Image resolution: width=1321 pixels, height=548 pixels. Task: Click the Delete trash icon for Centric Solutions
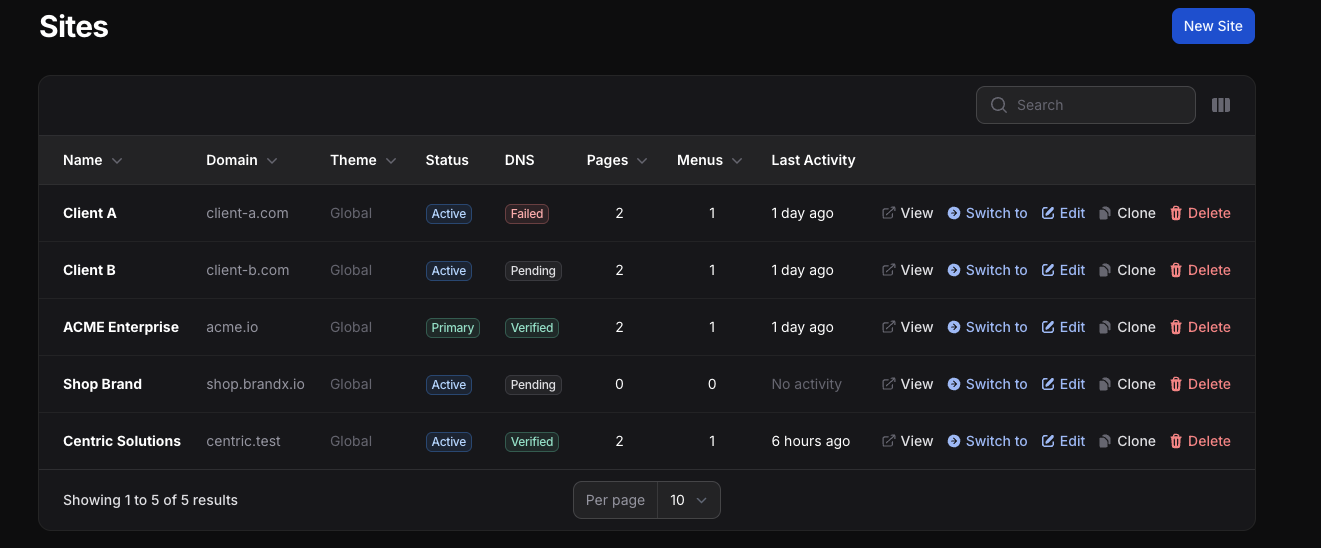point(1176,441)
